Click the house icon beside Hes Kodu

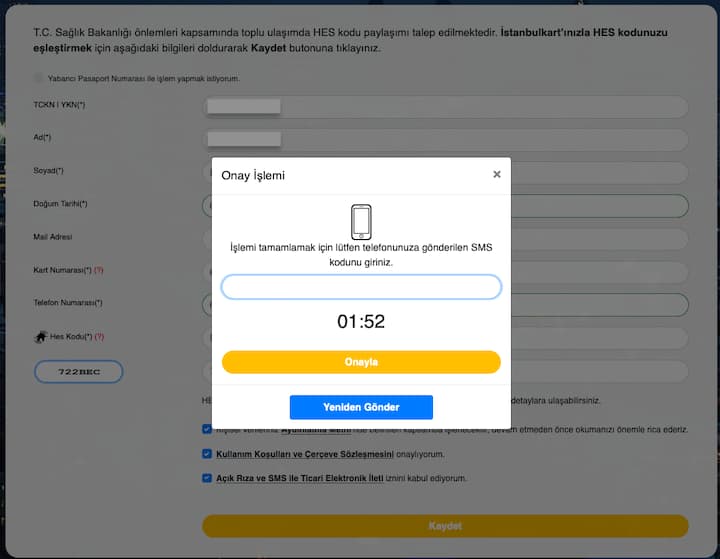40,337
